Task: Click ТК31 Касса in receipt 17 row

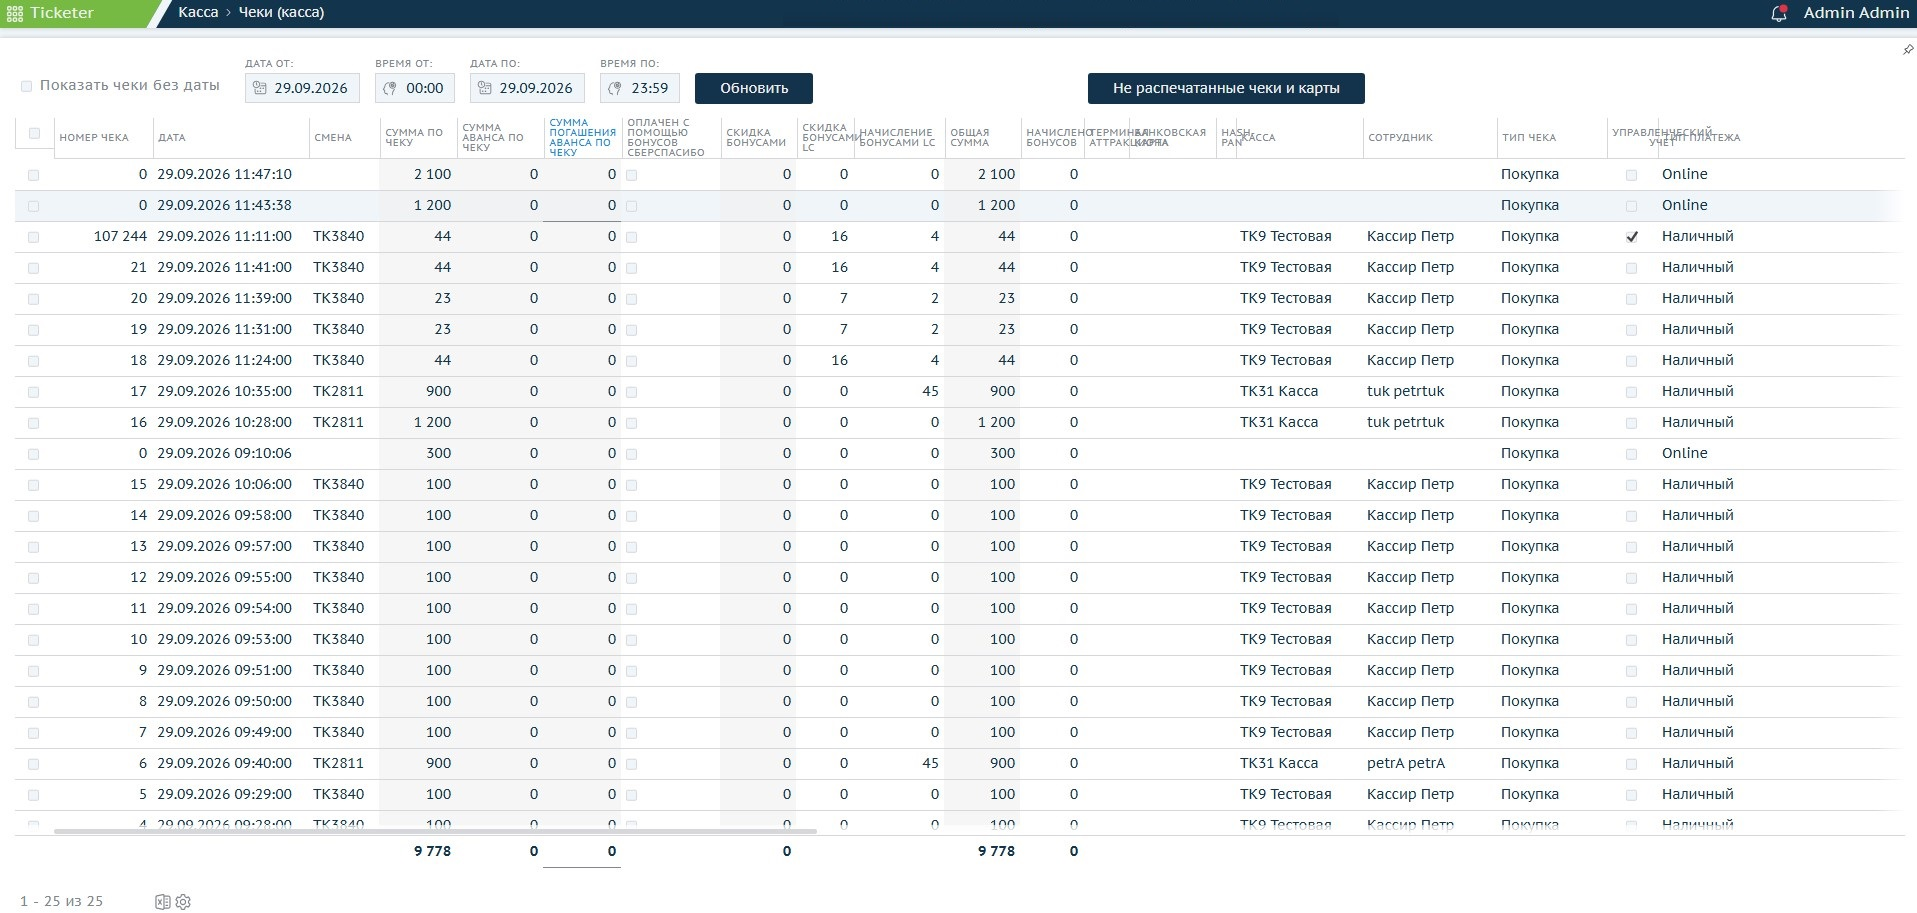Action: tap(1279, 391)
